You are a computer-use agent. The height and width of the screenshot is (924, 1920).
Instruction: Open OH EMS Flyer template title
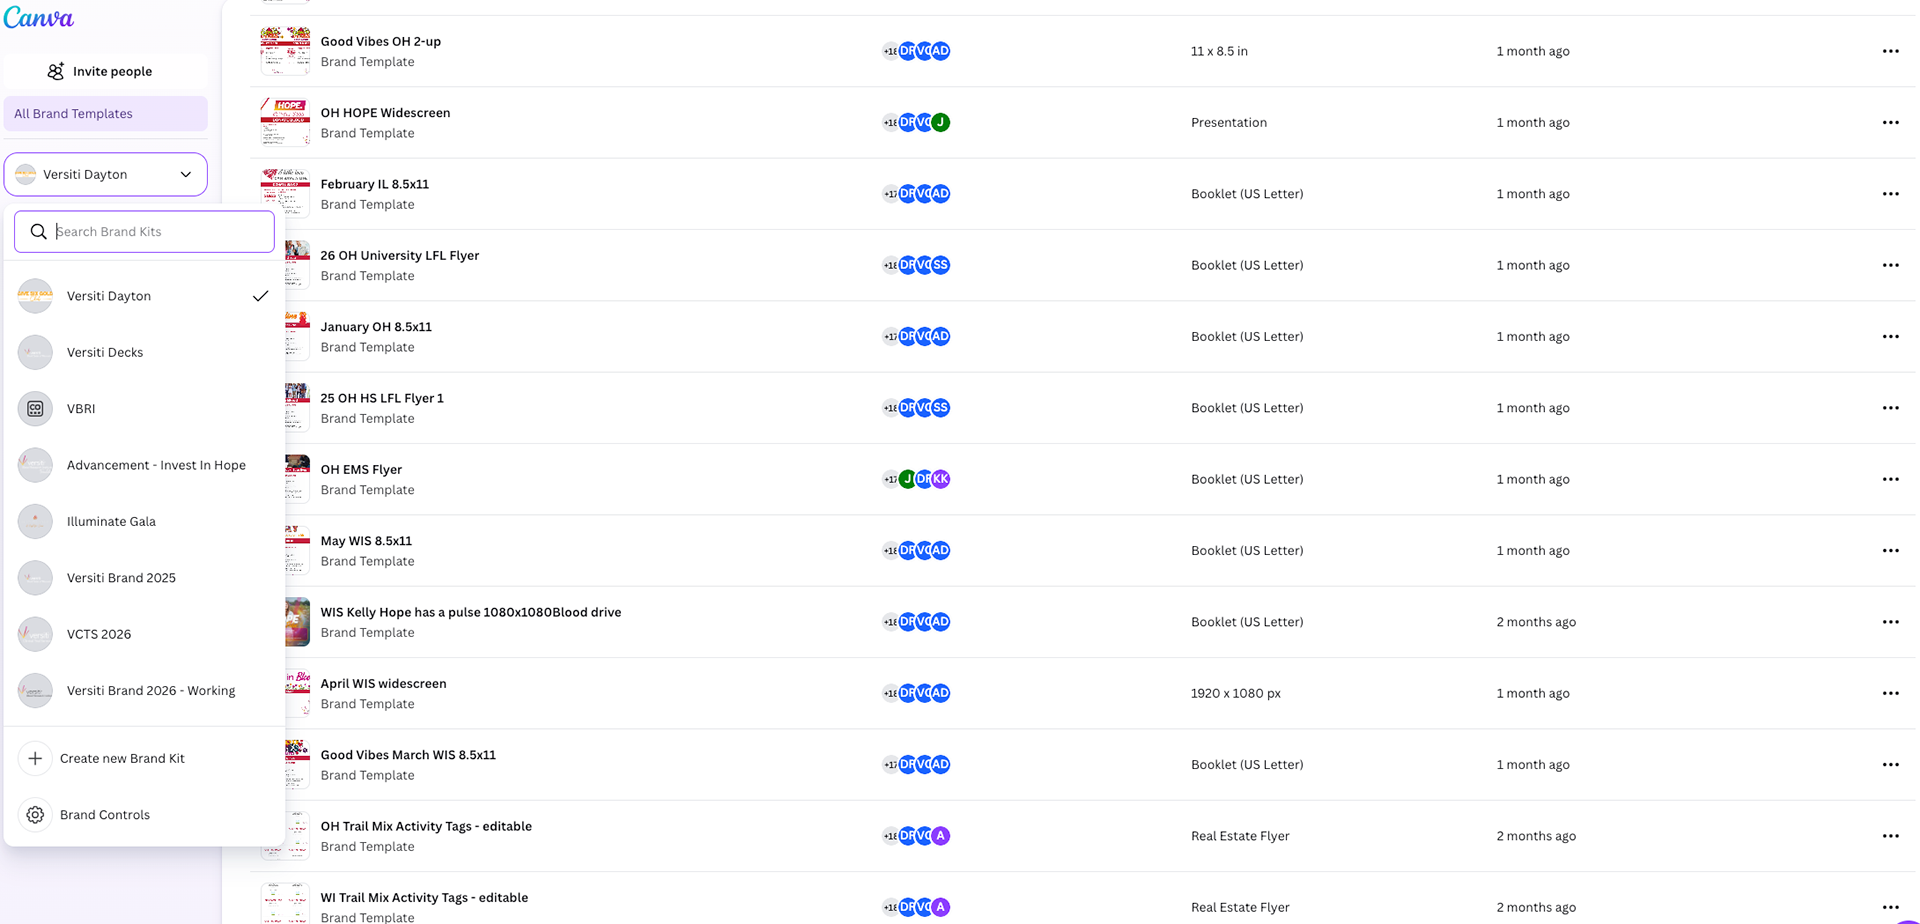pos(361,469)
